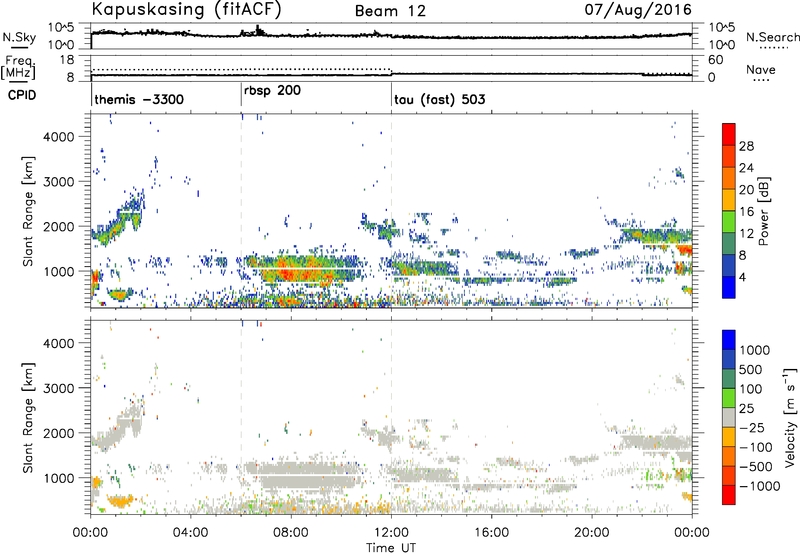Click the sky noise trace in the top panel
The height and width of the screenshot is (554, 800).
pyautogui.click(x=391, y=35)
